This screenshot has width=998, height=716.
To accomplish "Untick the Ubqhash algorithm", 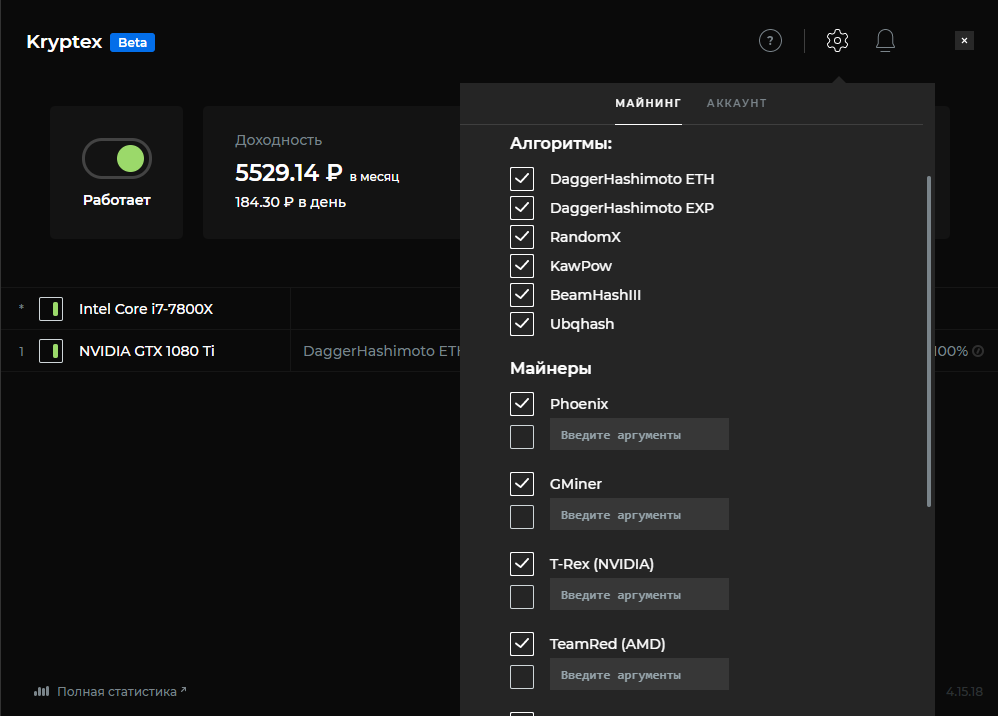I will click(x=522, y=324).
